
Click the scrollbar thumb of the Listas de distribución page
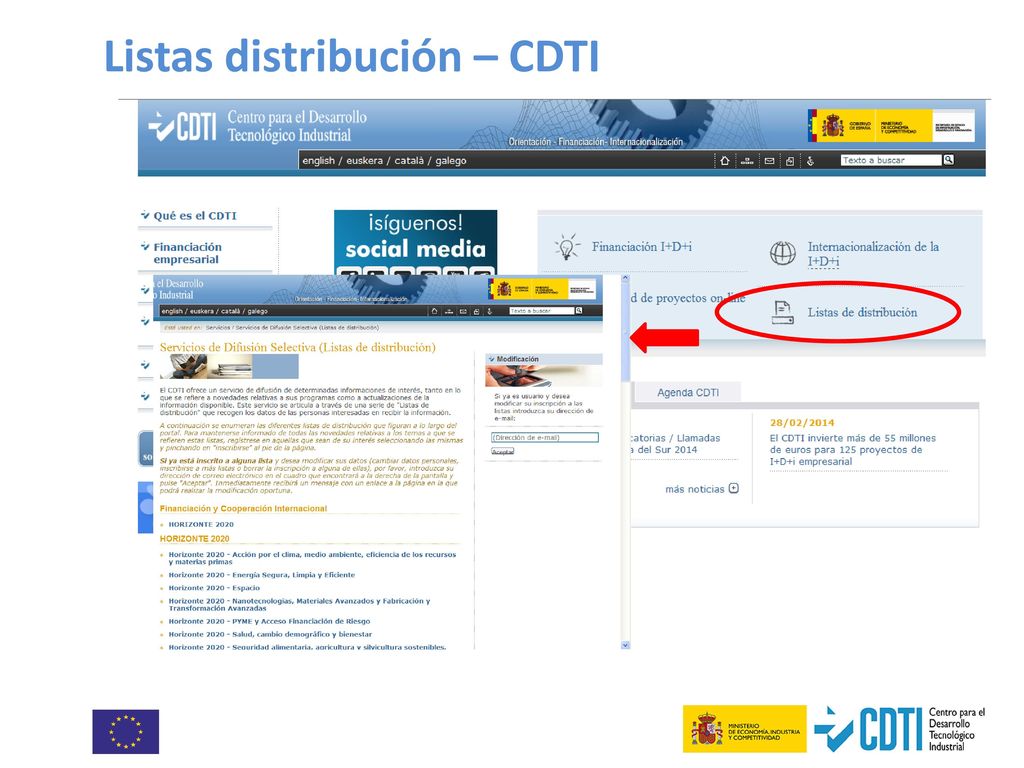pyautogui.click(x=625, y=332)
